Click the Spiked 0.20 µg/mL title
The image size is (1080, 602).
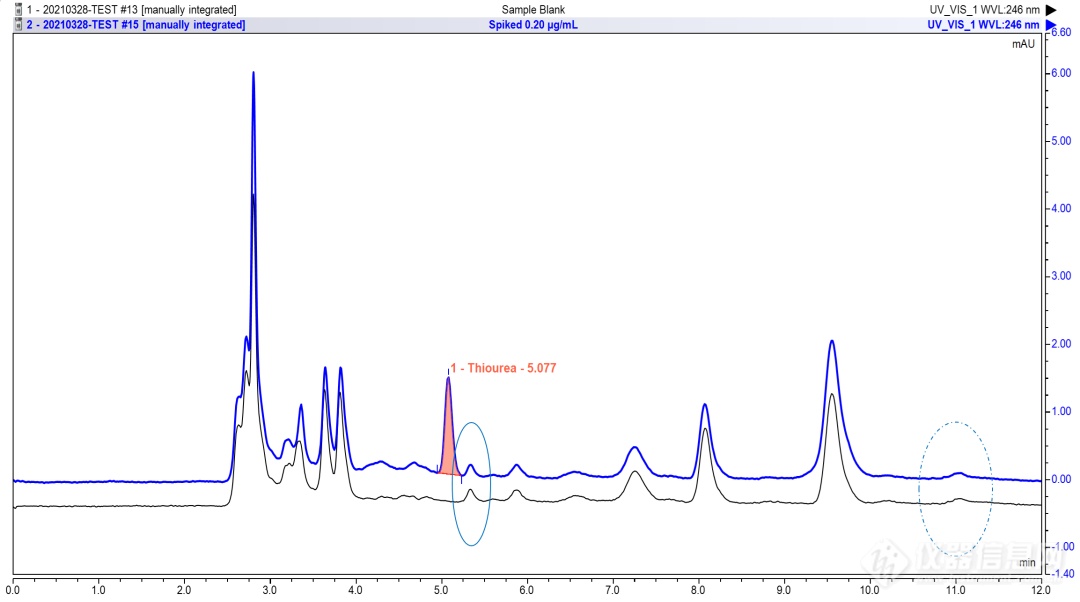tap(533, 25)
